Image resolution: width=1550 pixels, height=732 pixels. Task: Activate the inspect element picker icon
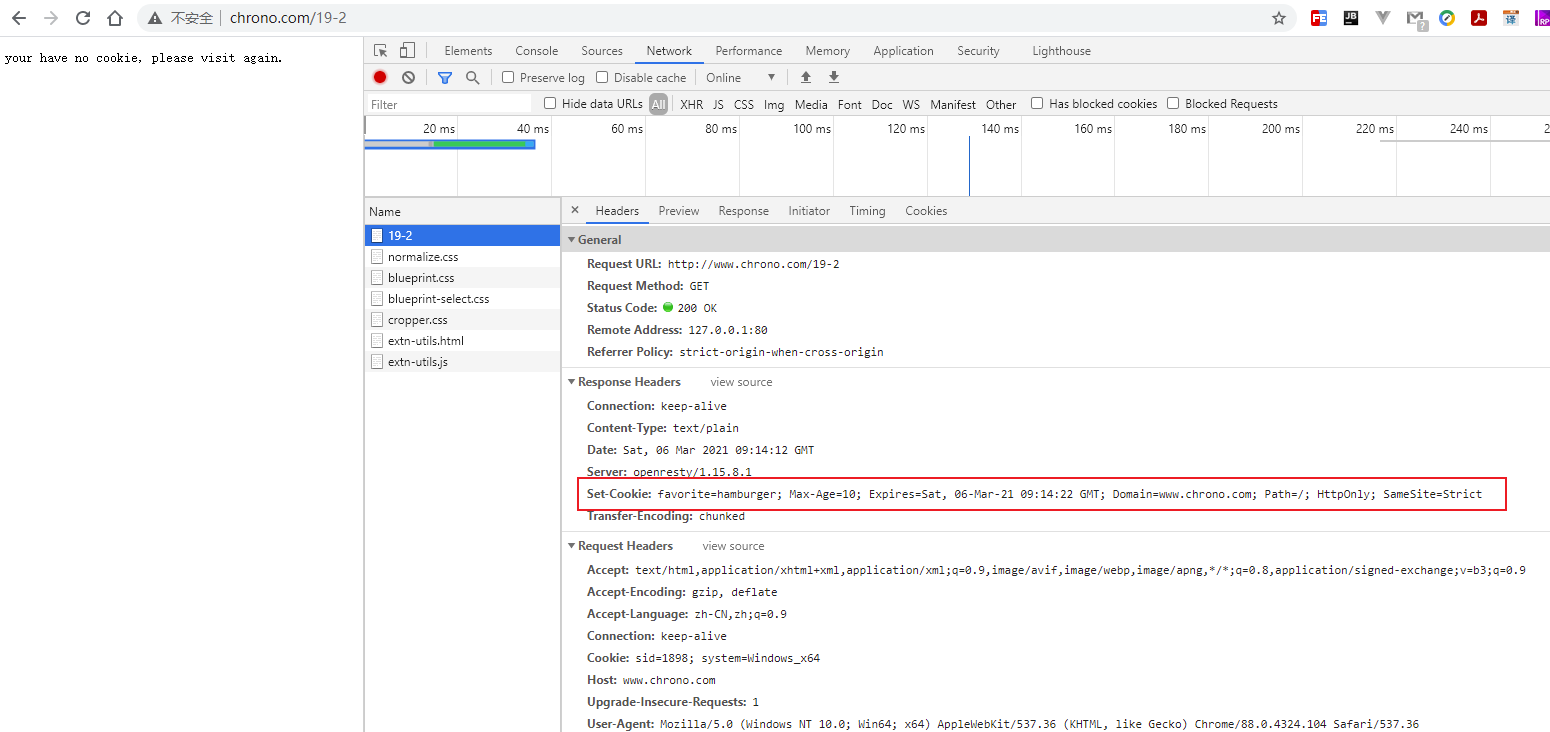tap(381, 51)
